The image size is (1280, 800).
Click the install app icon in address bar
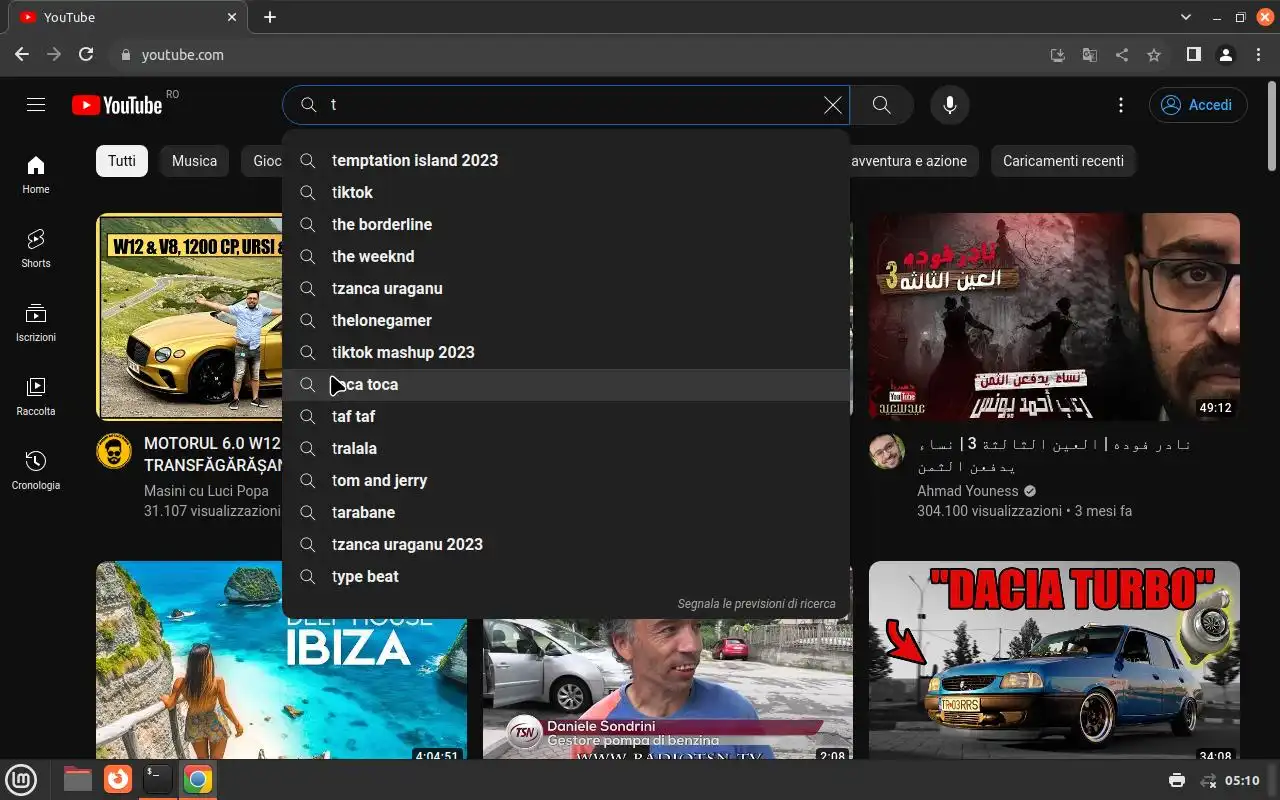coord(1058,55)
